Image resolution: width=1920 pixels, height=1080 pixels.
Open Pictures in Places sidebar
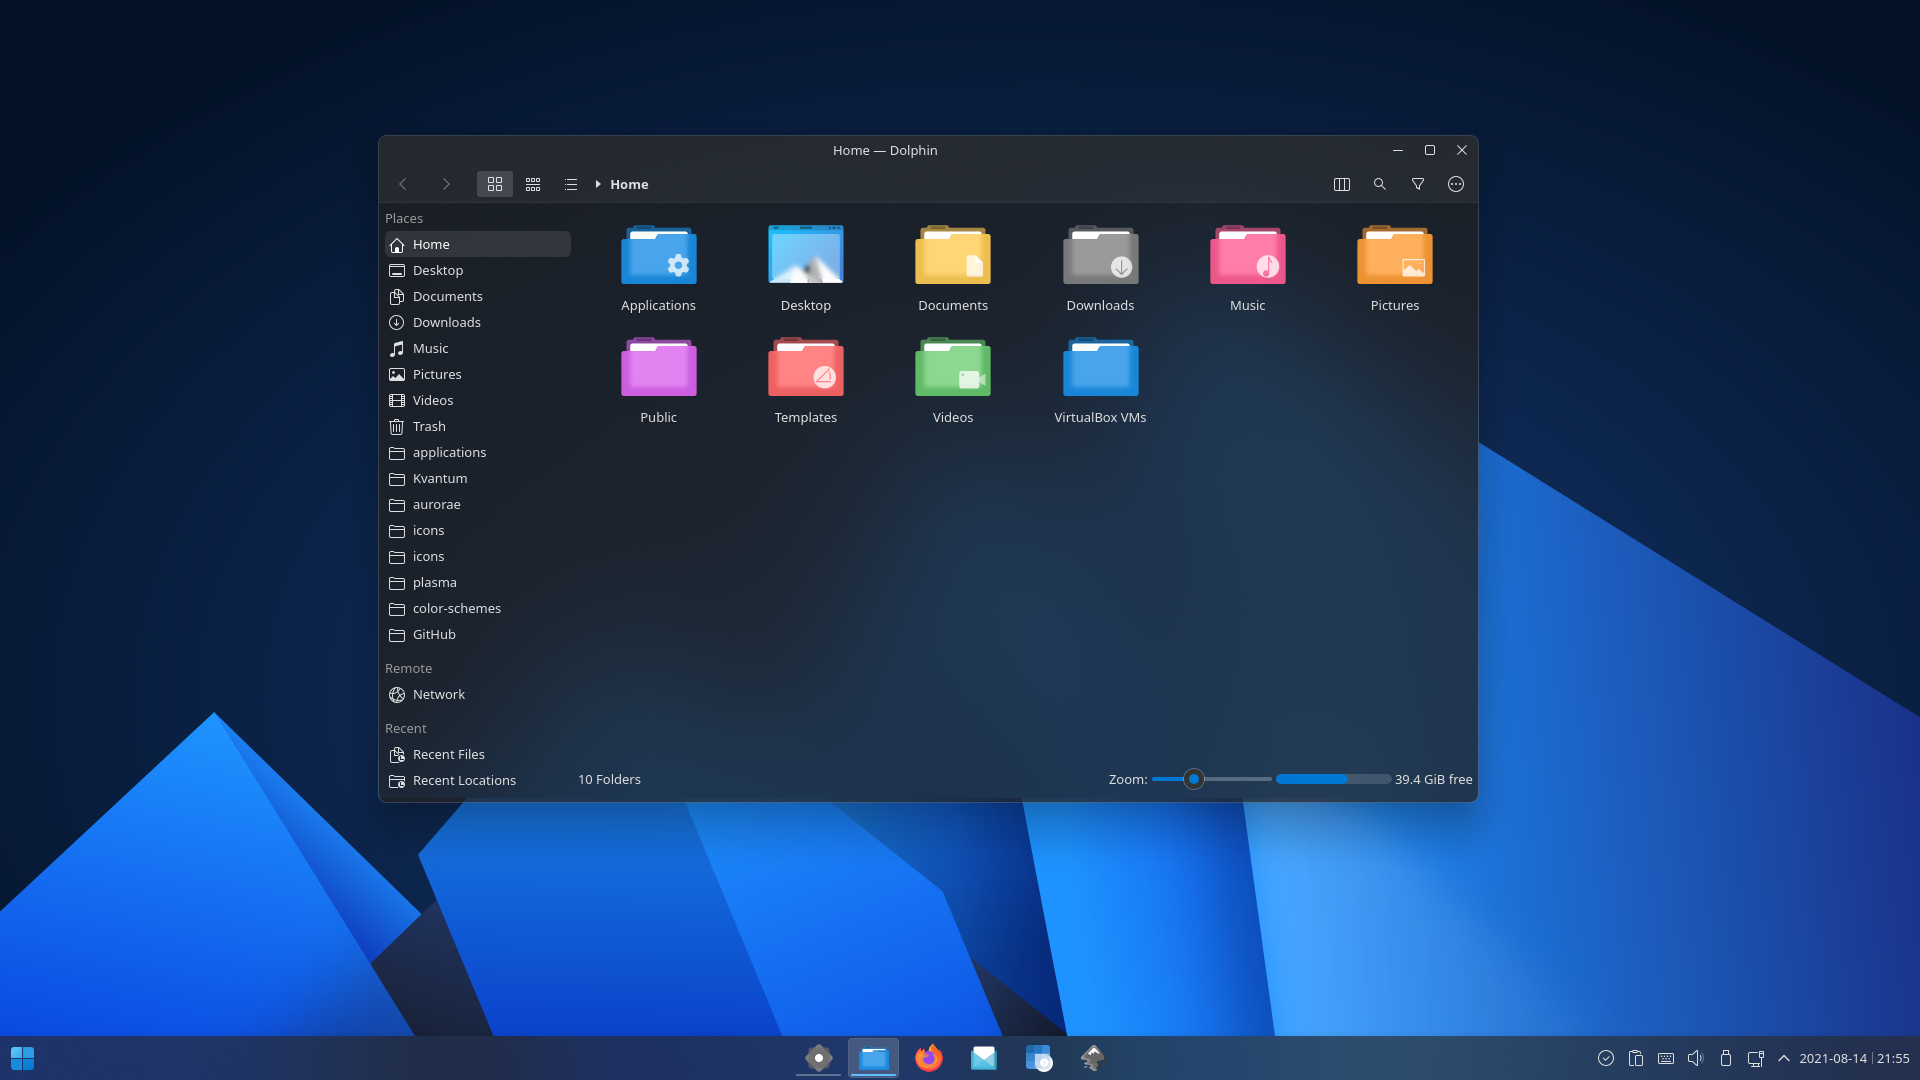click(x=478, y=374)
